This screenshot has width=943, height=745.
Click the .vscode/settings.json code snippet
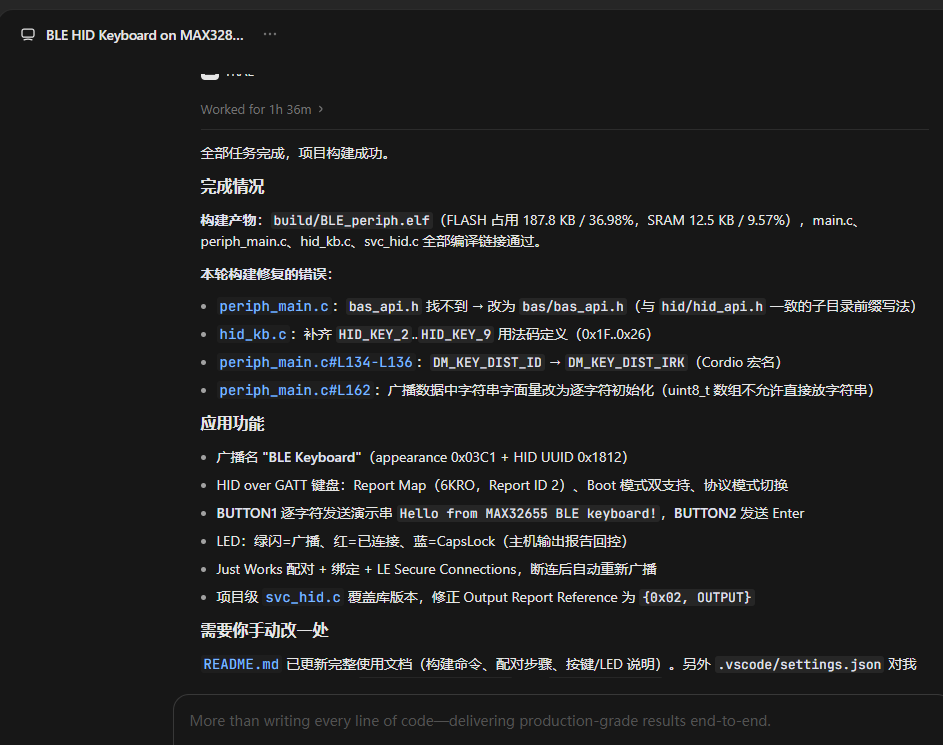[800, 664]
